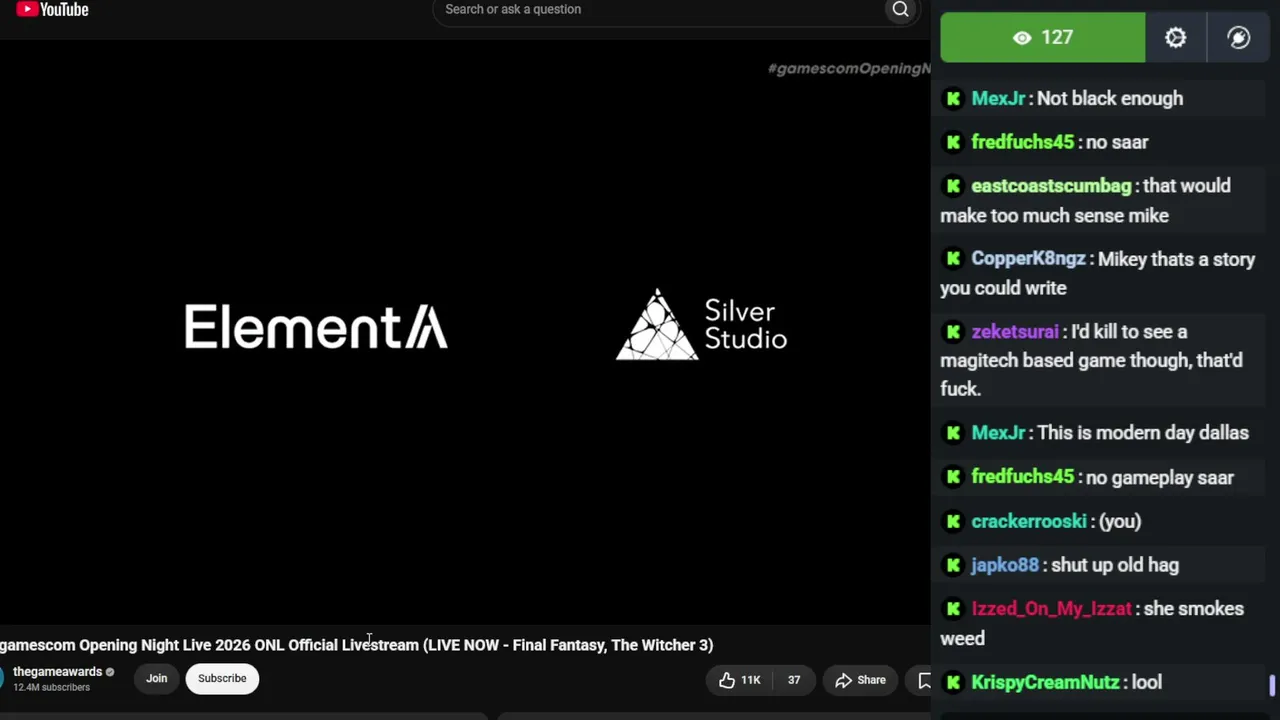
Task: Click the Kick badge beside Izzed_On_My_Izzat
Action: (x=953, y=609)
